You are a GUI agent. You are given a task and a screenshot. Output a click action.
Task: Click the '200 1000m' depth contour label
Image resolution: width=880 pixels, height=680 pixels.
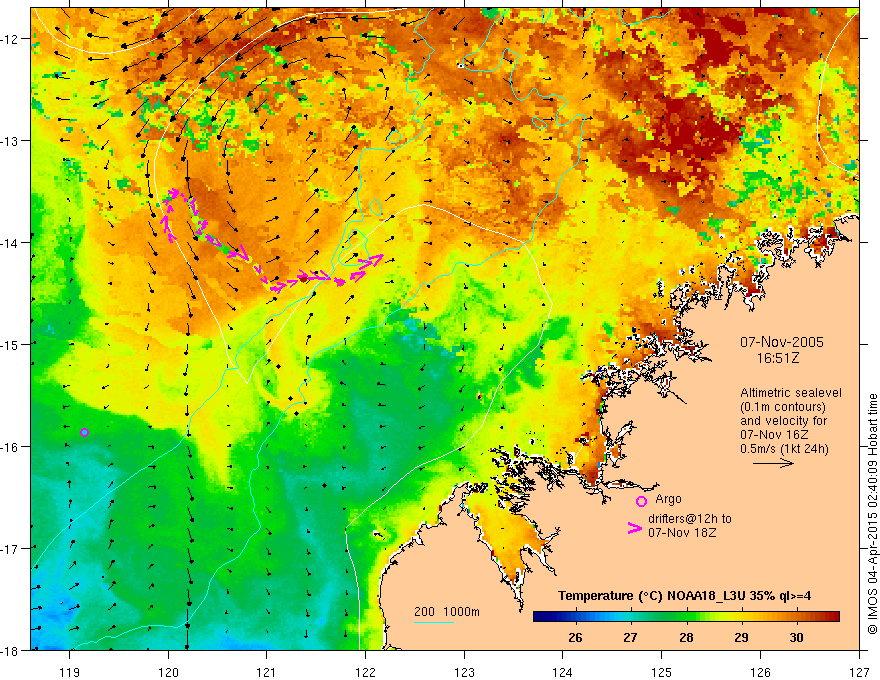(x=447, y=612)
